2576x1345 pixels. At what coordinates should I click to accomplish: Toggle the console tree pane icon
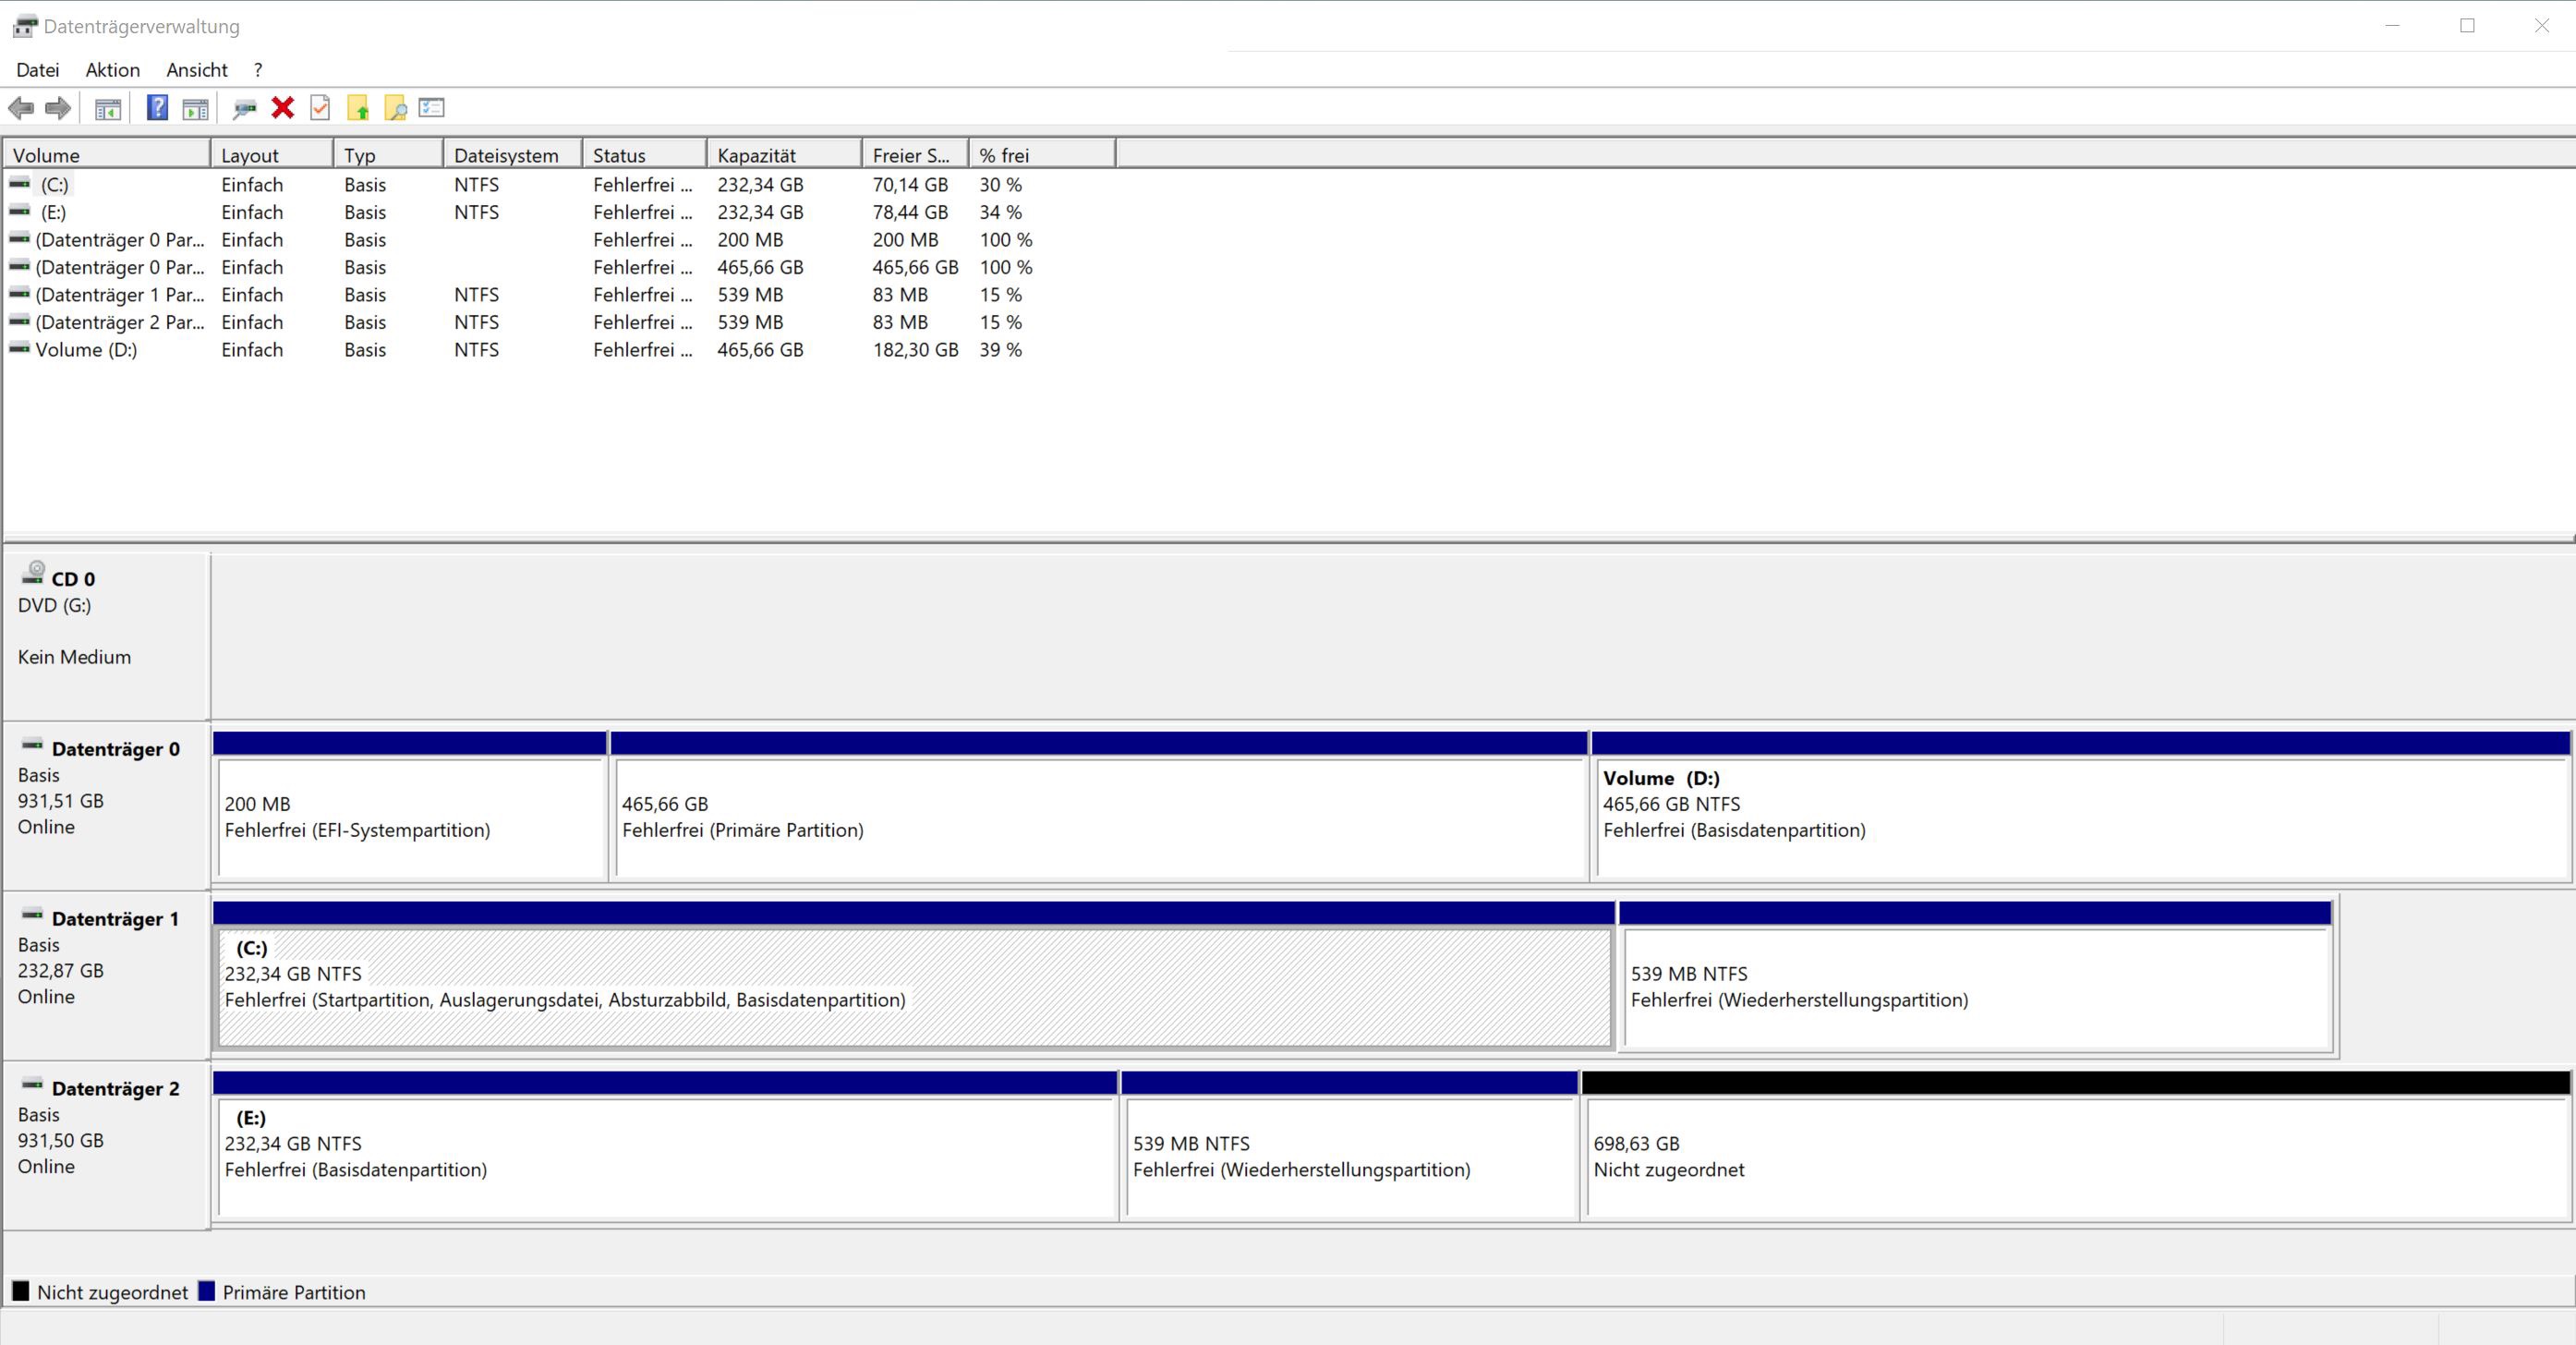point(108,108)
